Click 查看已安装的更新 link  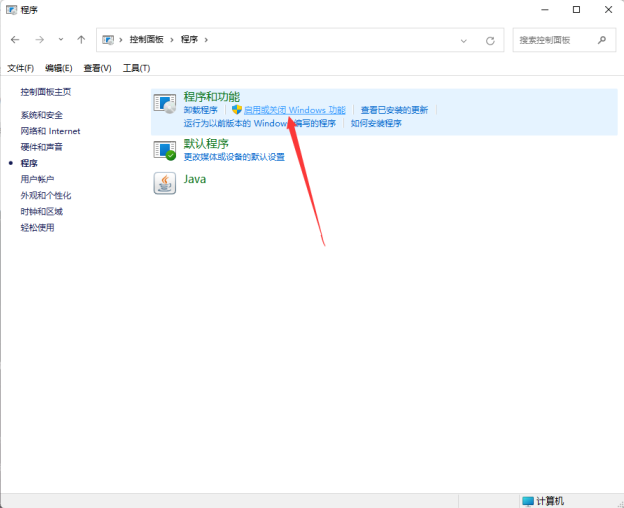(x=394, y=110)
